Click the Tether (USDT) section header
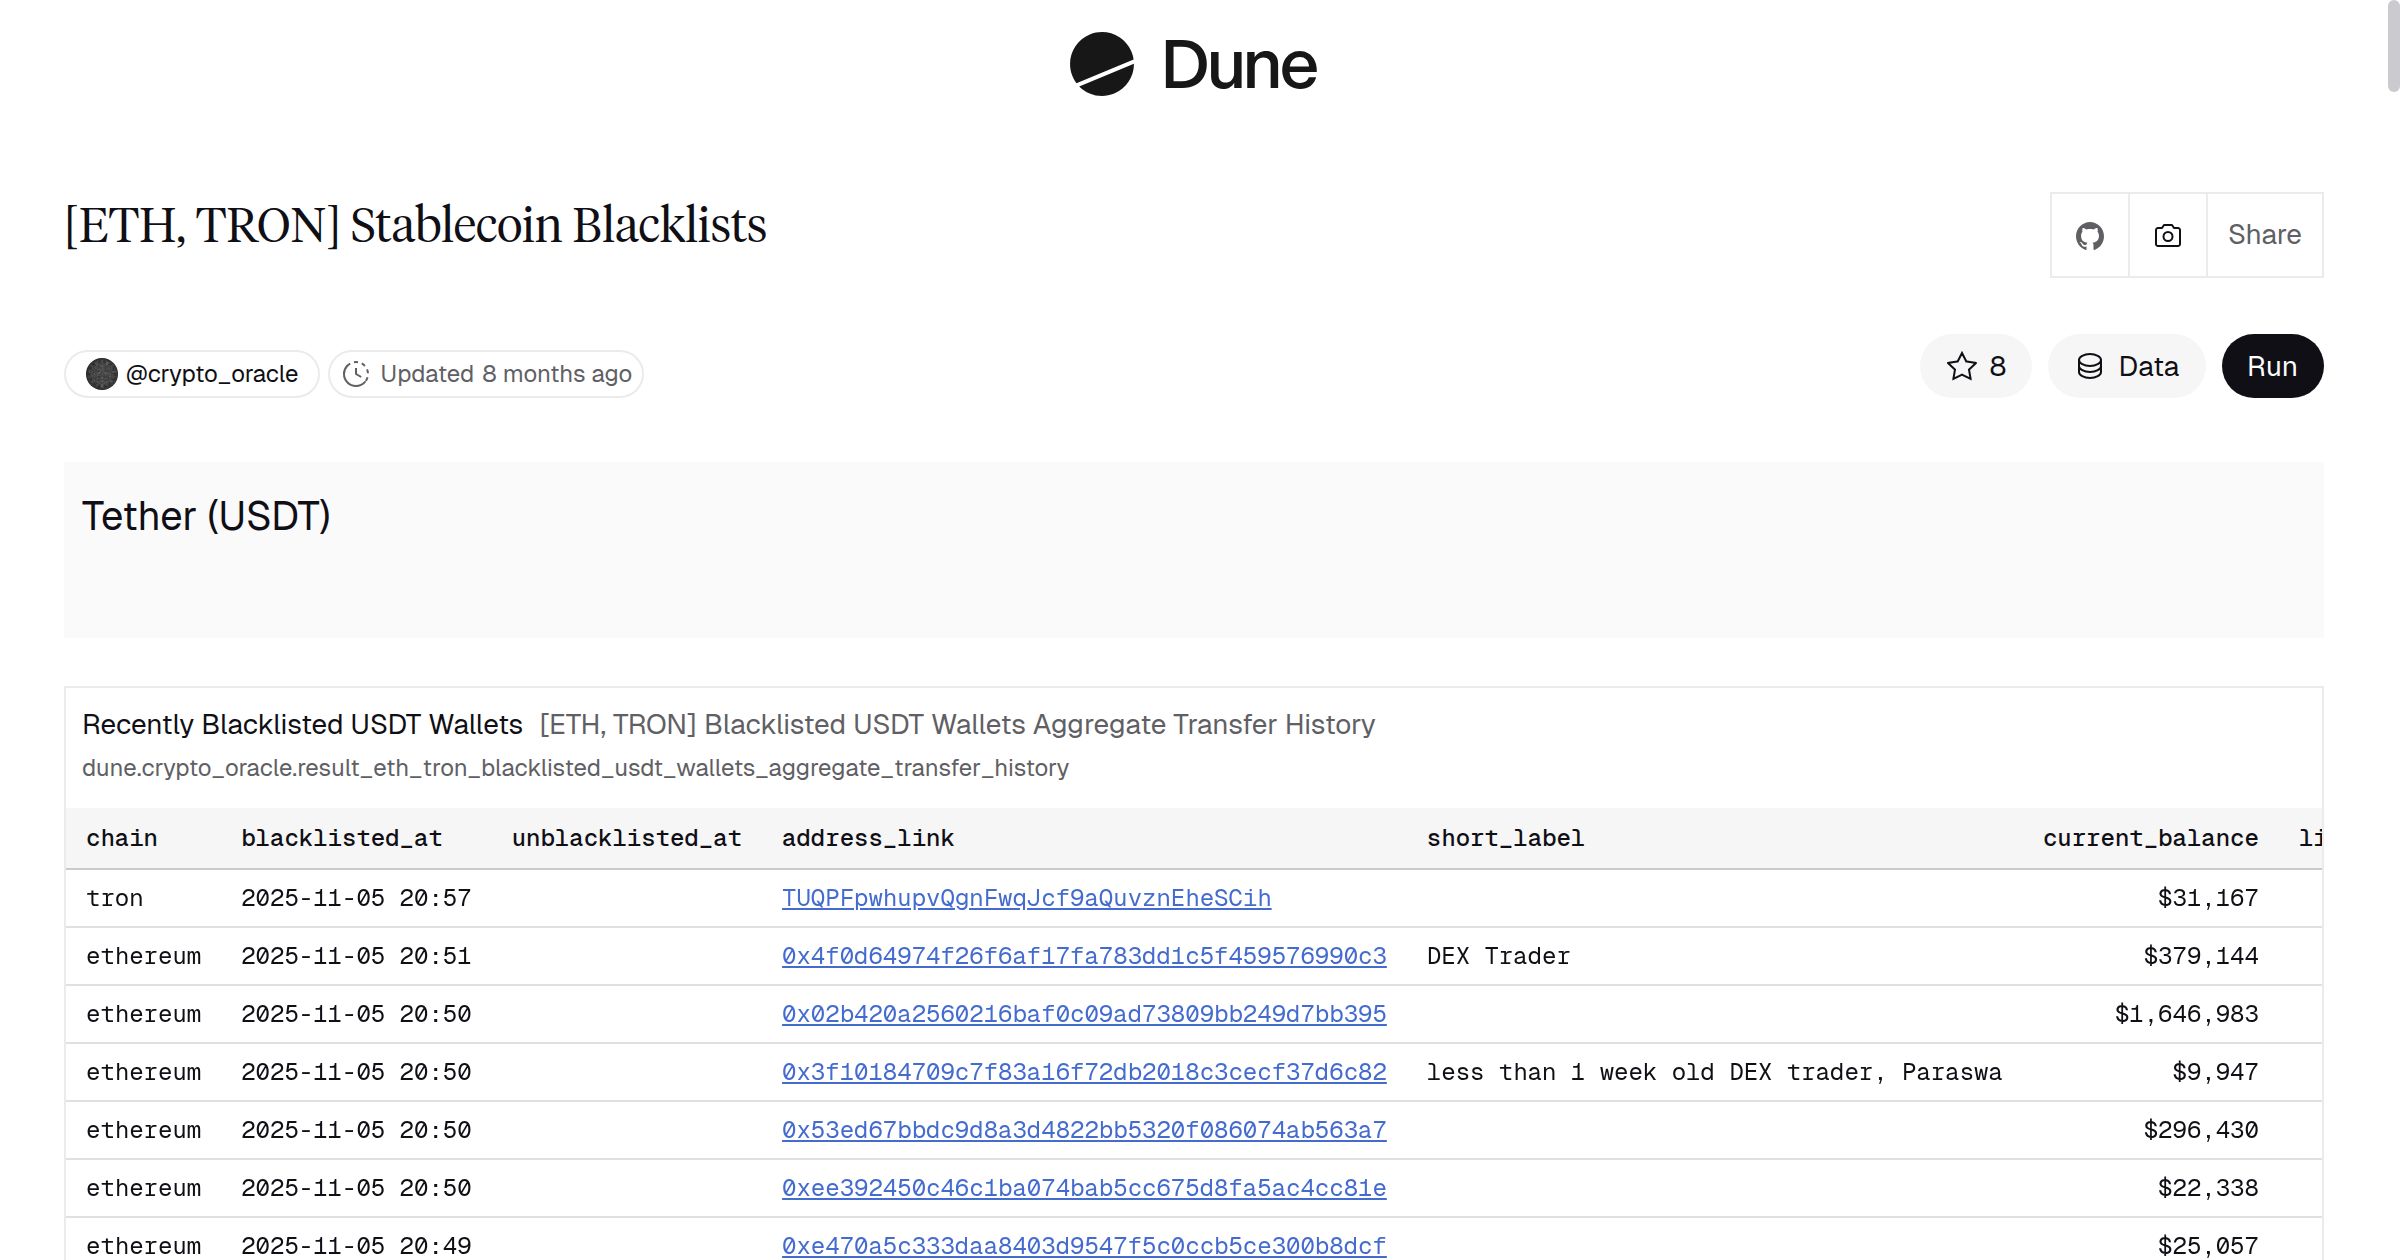The width and height of the screenshot is (2400, 1260). coord(208,516)
